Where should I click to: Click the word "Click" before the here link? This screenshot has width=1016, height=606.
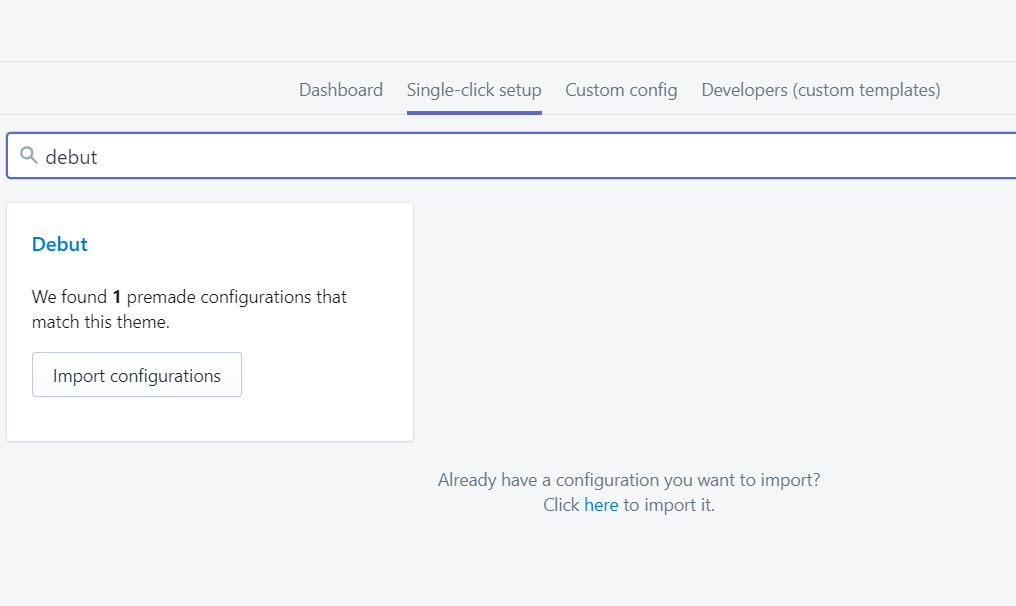[561, 505]
